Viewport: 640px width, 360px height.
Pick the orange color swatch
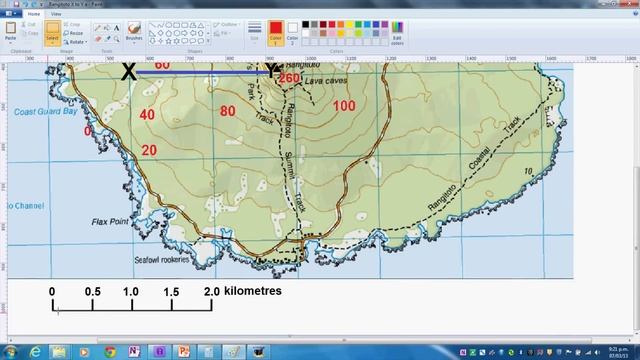(341, 24)
